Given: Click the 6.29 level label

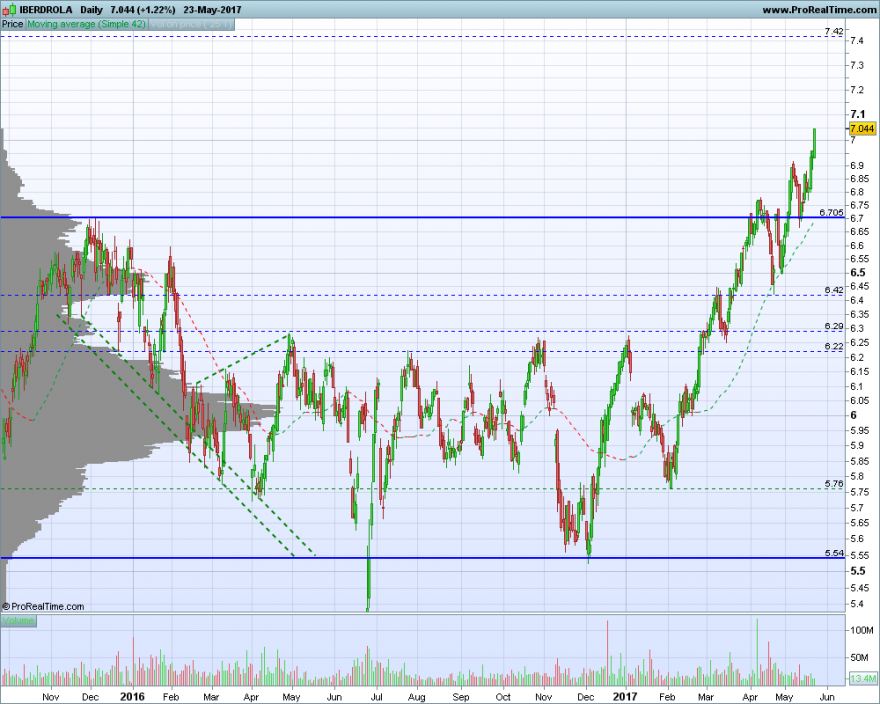Looking at the screenshot, I should 834,326.
